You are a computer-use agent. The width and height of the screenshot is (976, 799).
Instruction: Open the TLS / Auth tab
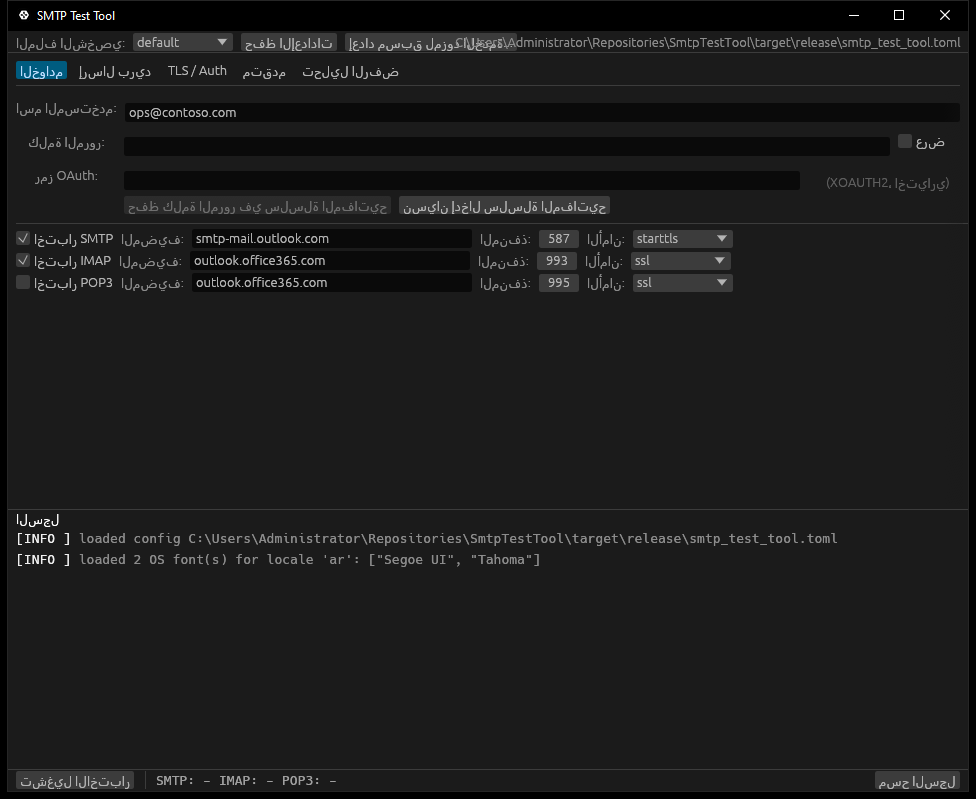(x=197, y=71)
